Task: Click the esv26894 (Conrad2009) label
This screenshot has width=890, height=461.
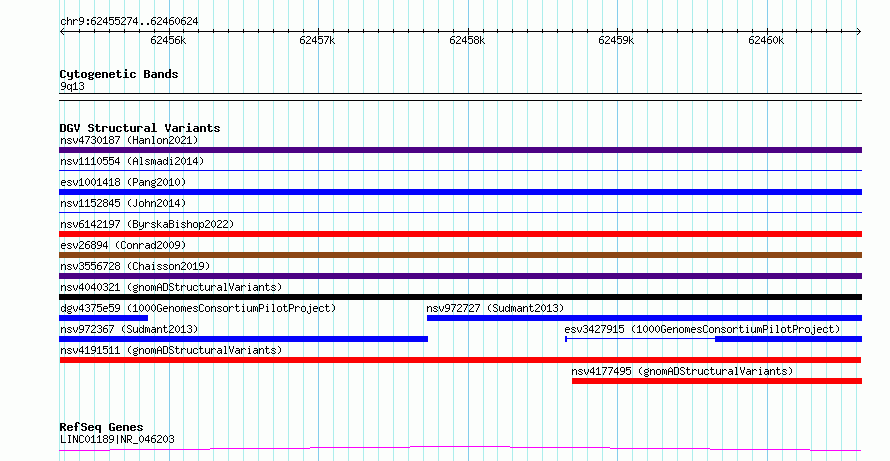Action: [x=123, y=245]
